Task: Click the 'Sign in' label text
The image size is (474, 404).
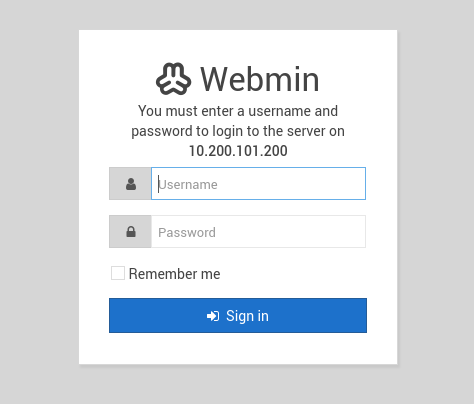Action: pyautogui.click(x=247, y=316)
